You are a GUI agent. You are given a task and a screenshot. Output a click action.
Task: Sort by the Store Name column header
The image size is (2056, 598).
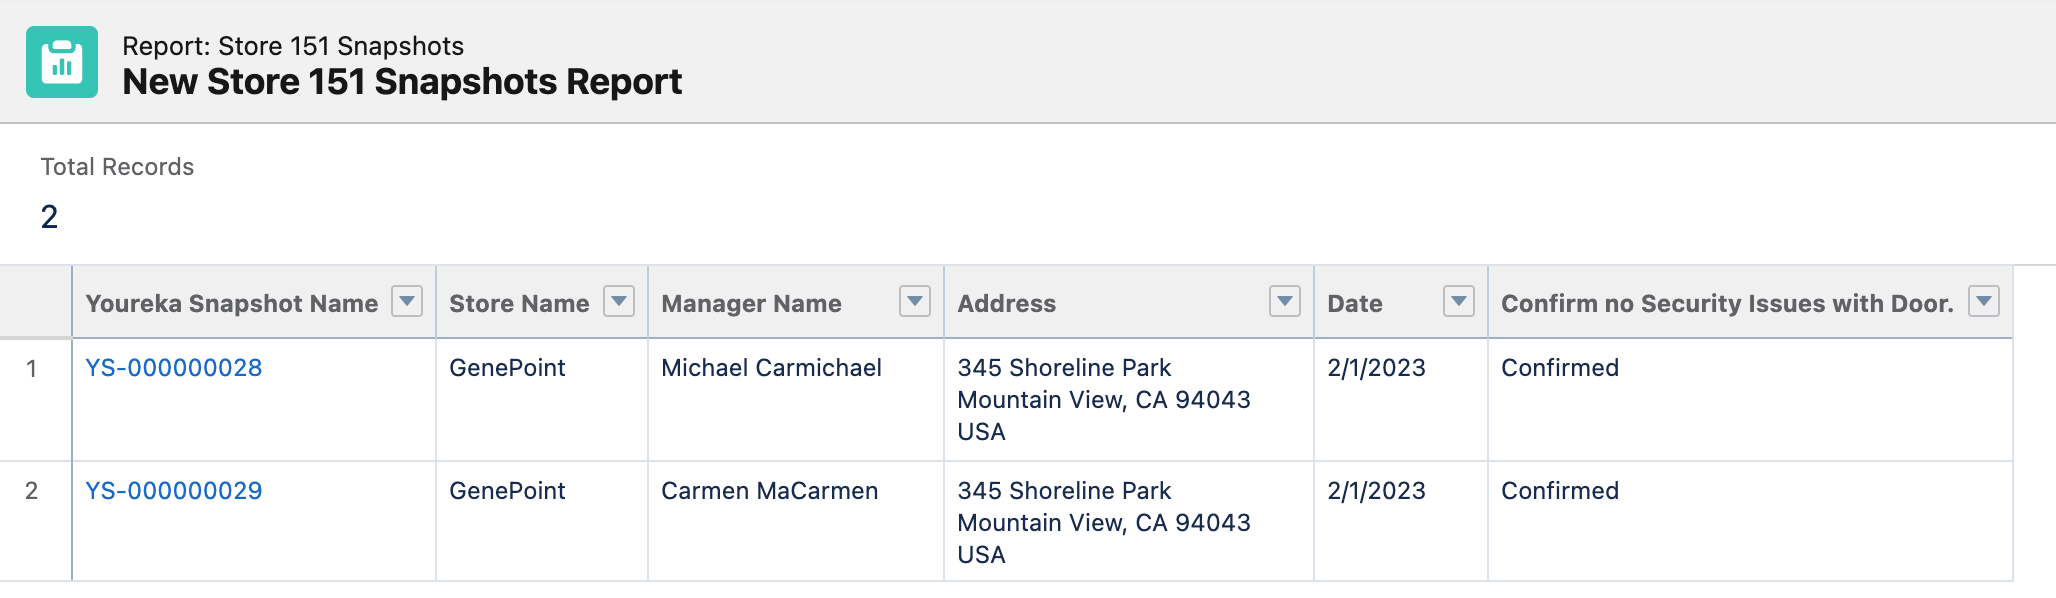pos(519,303)
